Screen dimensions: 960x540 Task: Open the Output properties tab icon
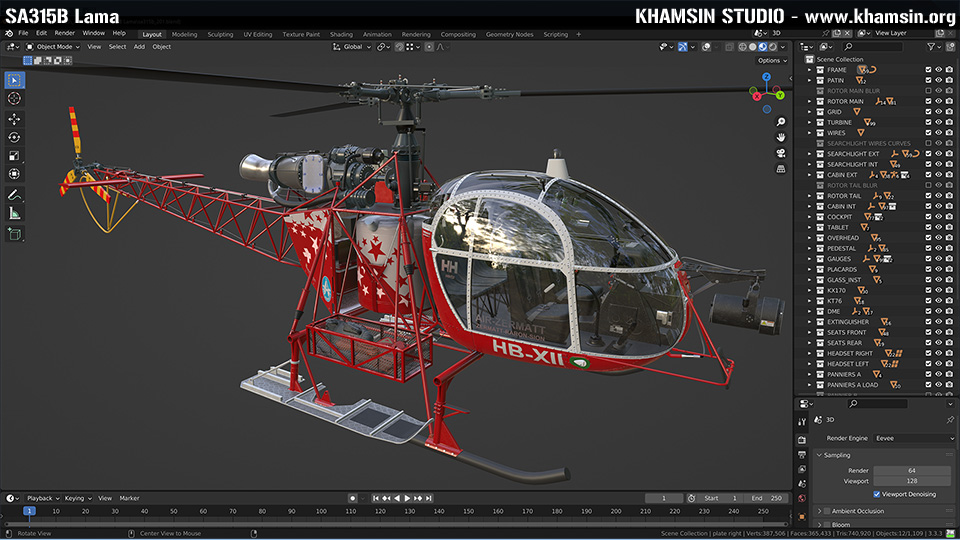pyautogui.click(x=802, y=455)
